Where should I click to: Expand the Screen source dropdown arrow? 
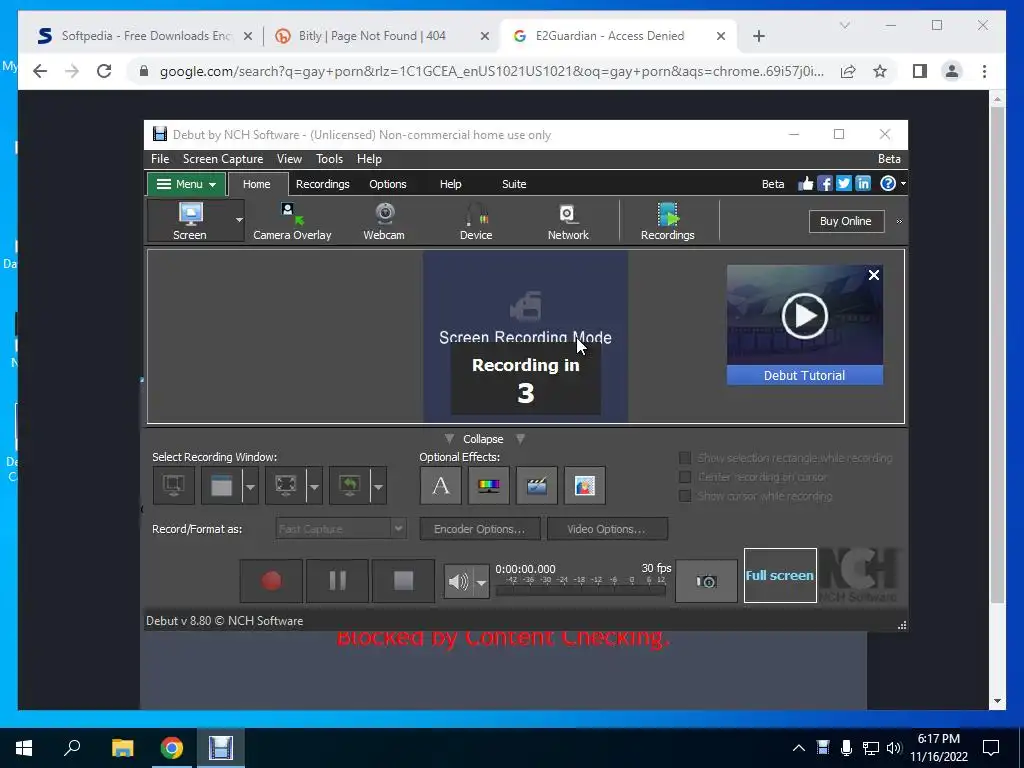click(x=239, y=221)
